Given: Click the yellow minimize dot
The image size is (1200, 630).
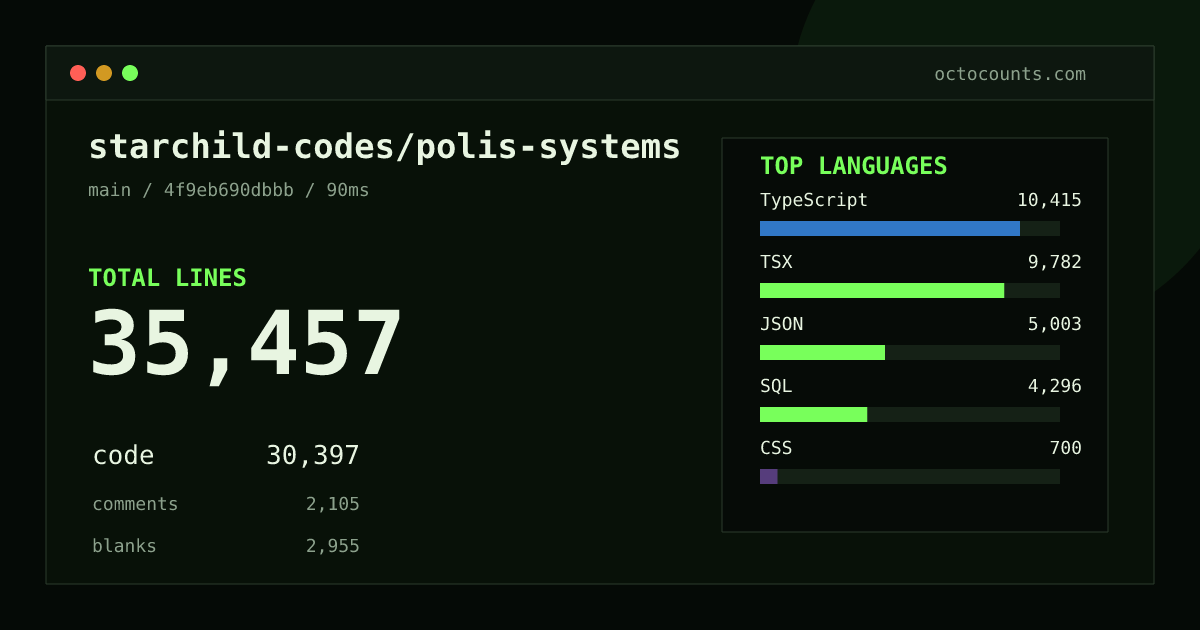Looking at the screenshot, I should pos(104,73).
